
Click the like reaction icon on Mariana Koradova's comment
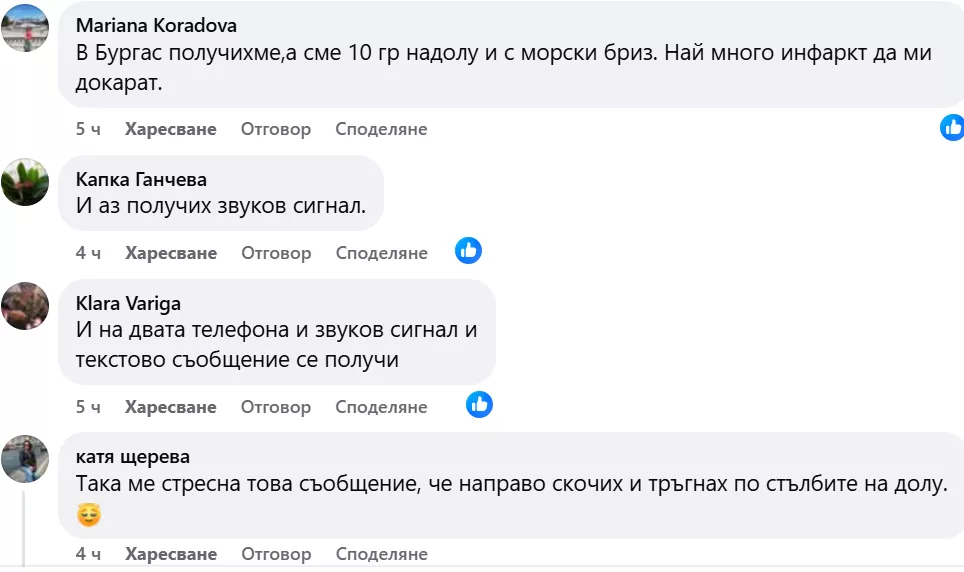pyautogui.click(x=952, y=127)
